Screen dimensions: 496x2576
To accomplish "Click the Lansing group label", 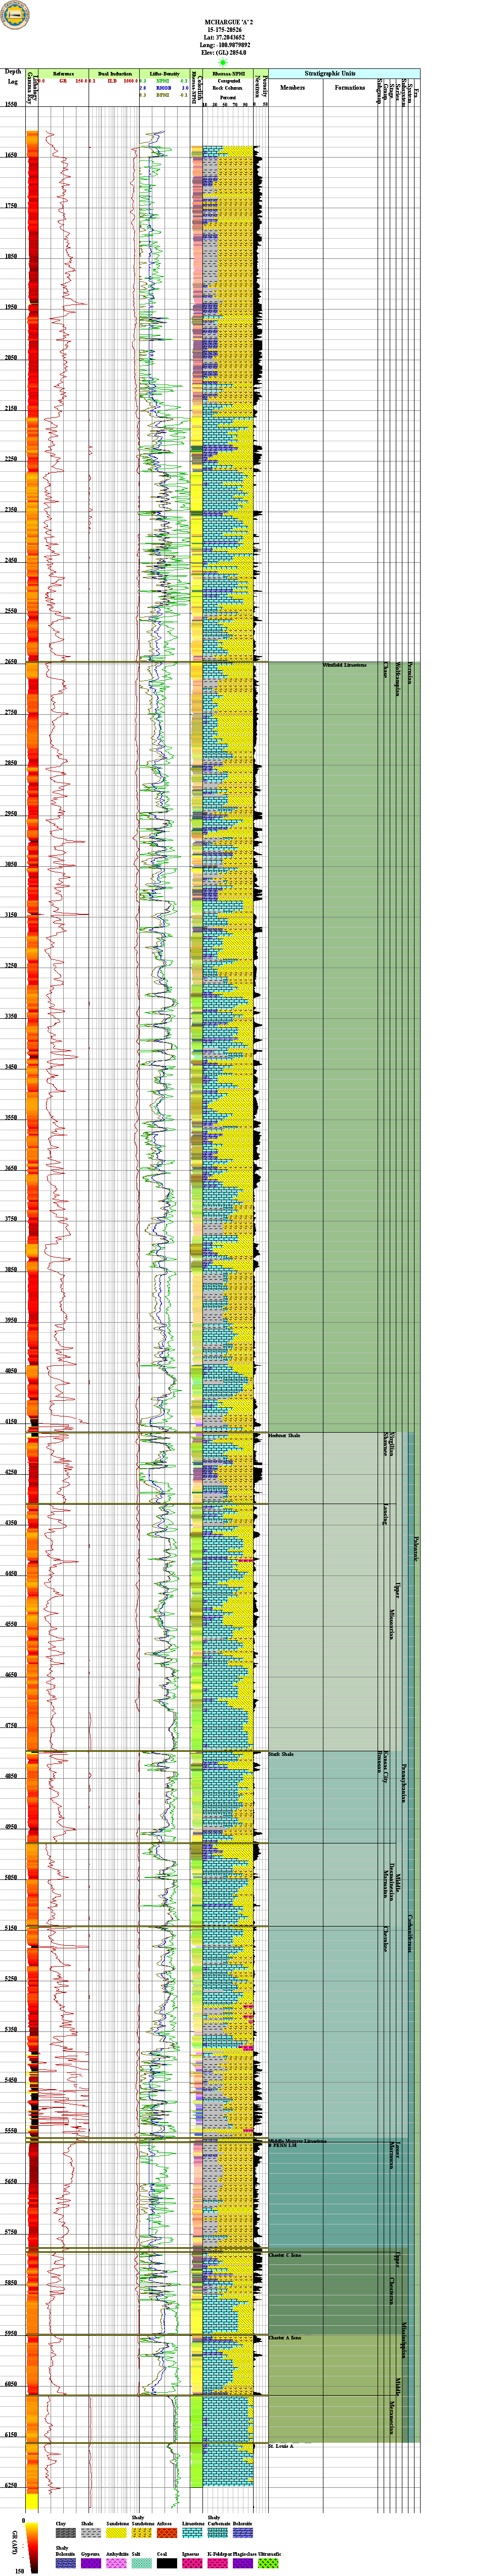I will 385,1514.
